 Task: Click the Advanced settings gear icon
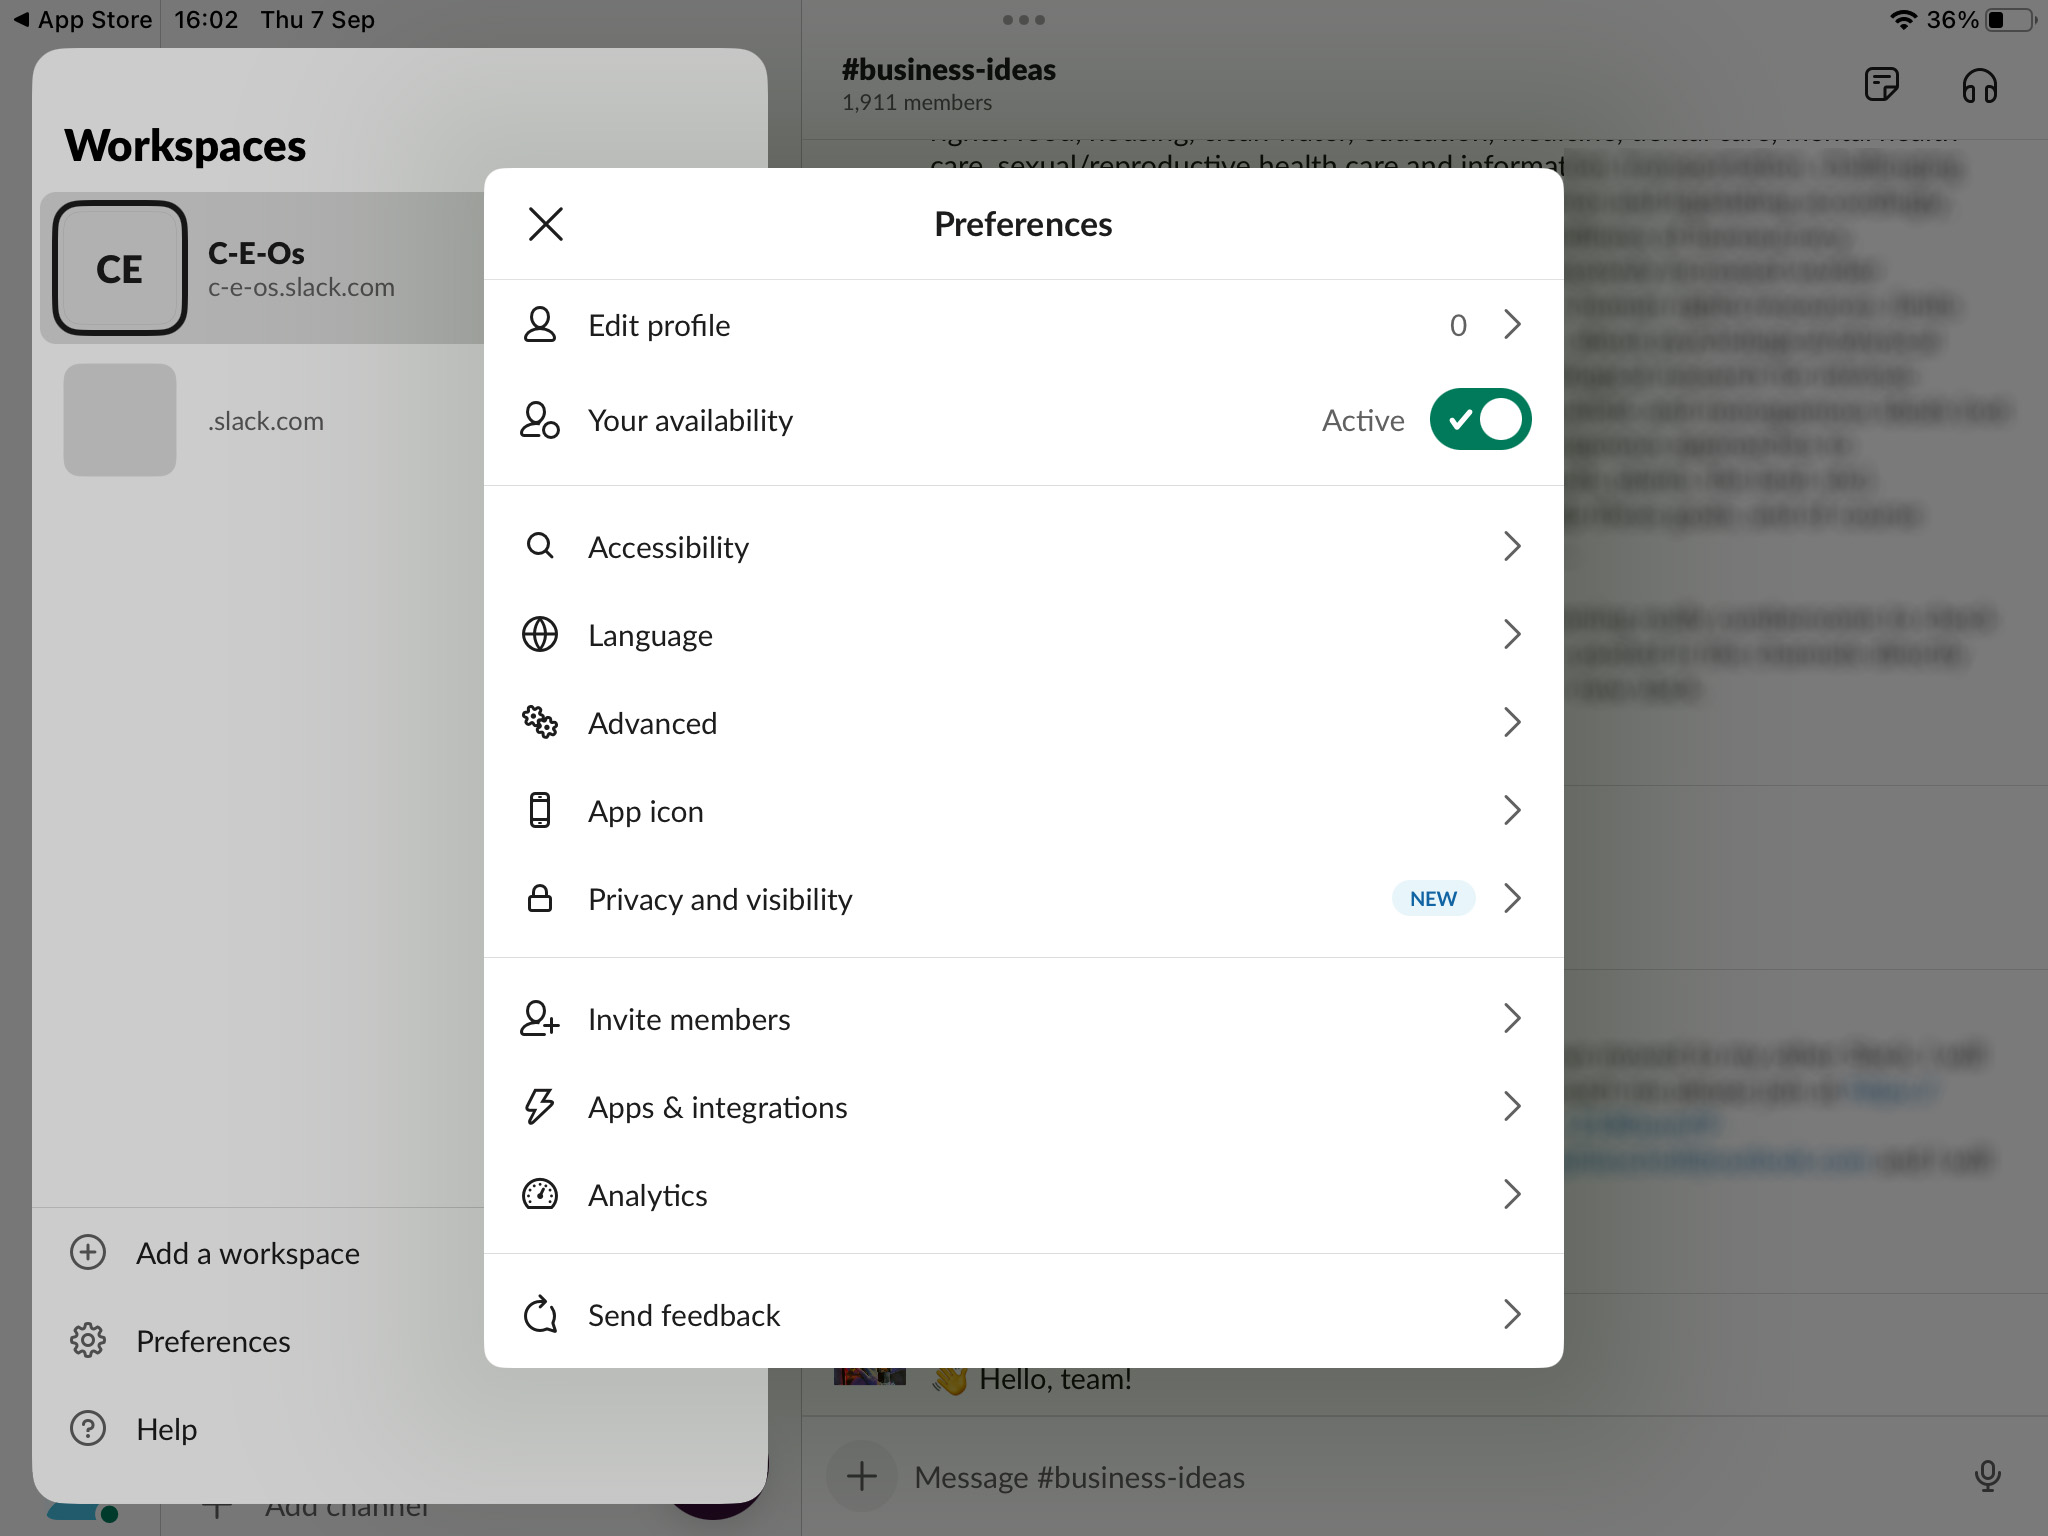(x=540, y=721)
